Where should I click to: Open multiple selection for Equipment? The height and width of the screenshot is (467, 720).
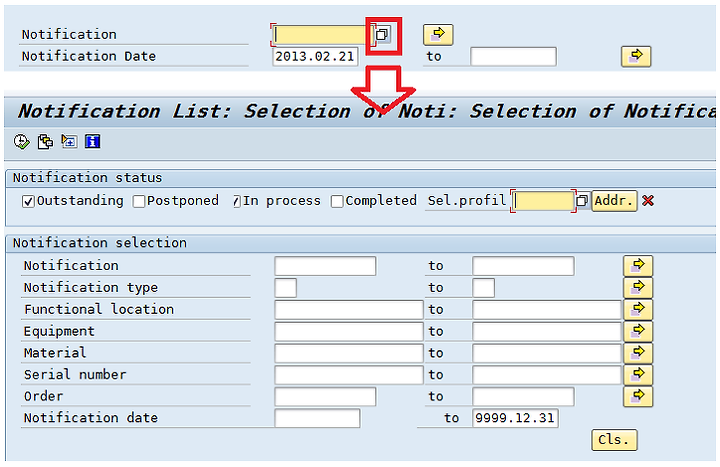tap(638, 332)
